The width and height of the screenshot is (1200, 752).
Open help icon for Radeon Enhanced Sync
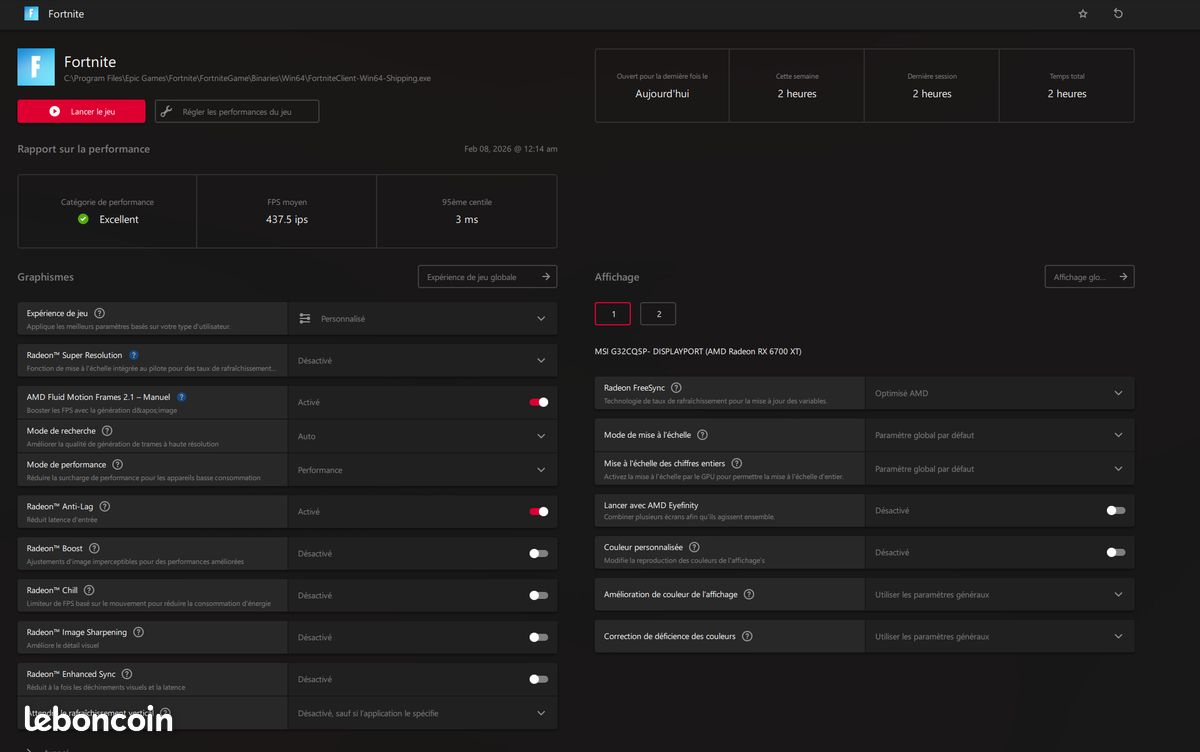[126, 674]
